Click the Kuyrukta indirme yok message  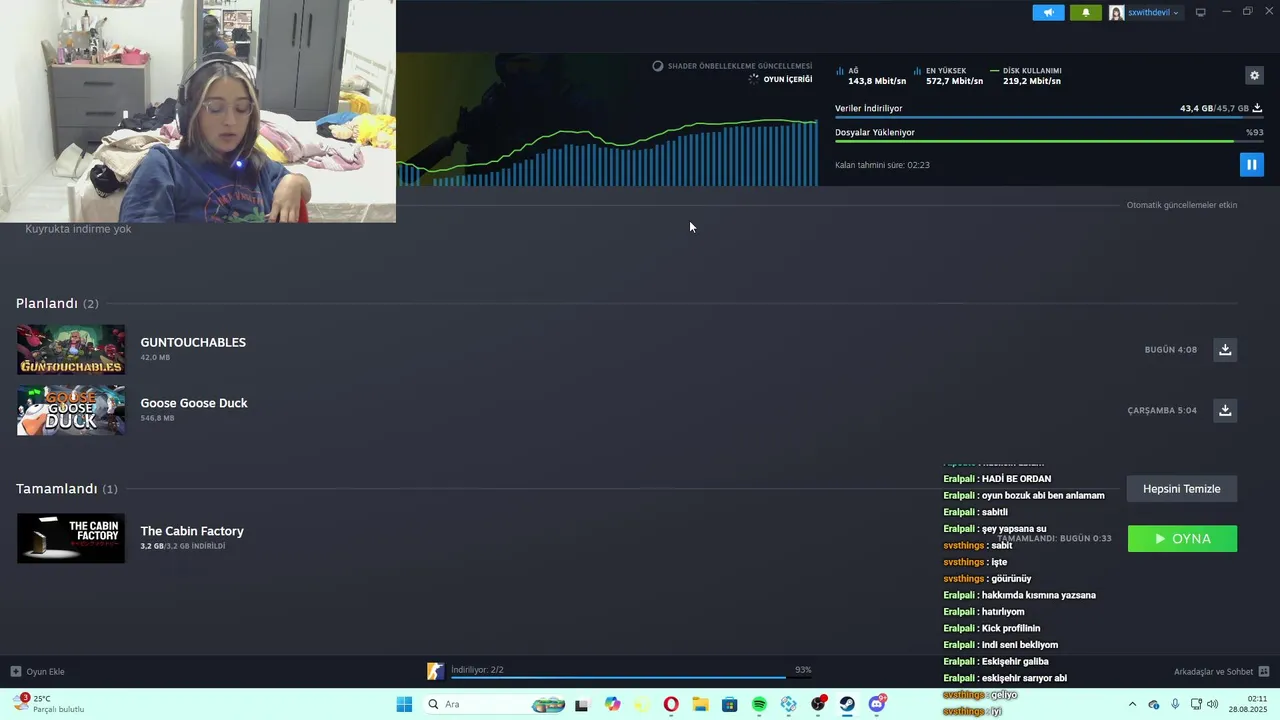tap(78, 229)
